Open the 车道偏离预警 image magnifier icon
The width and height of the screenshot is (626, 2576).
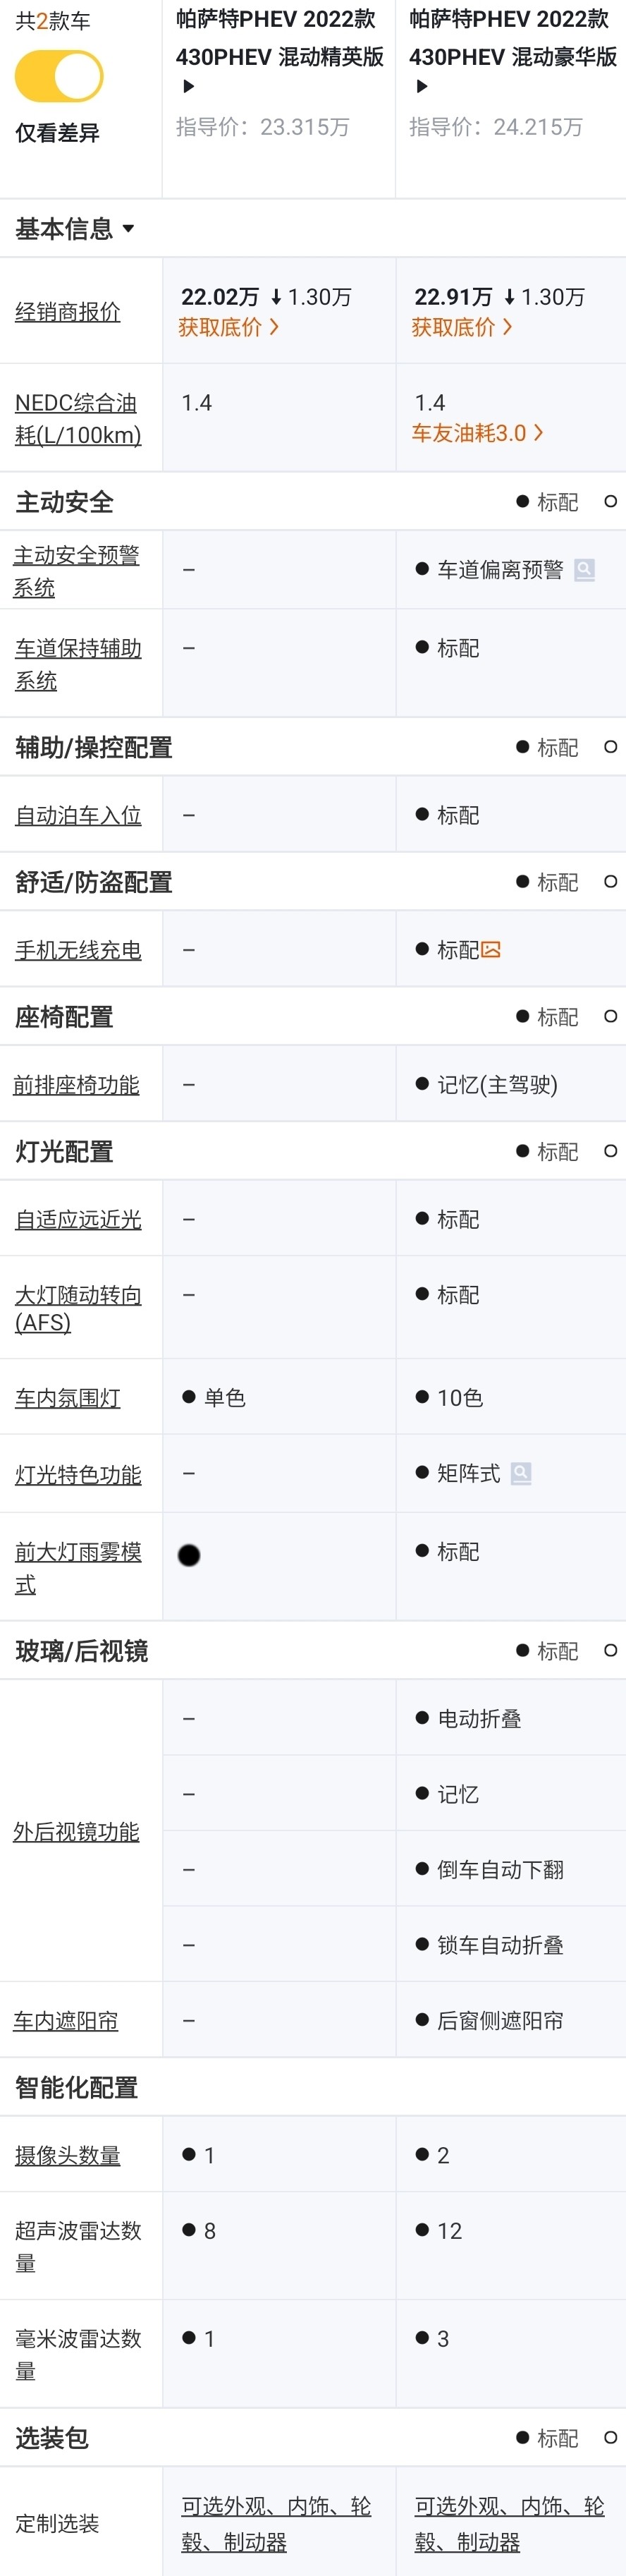584,570
